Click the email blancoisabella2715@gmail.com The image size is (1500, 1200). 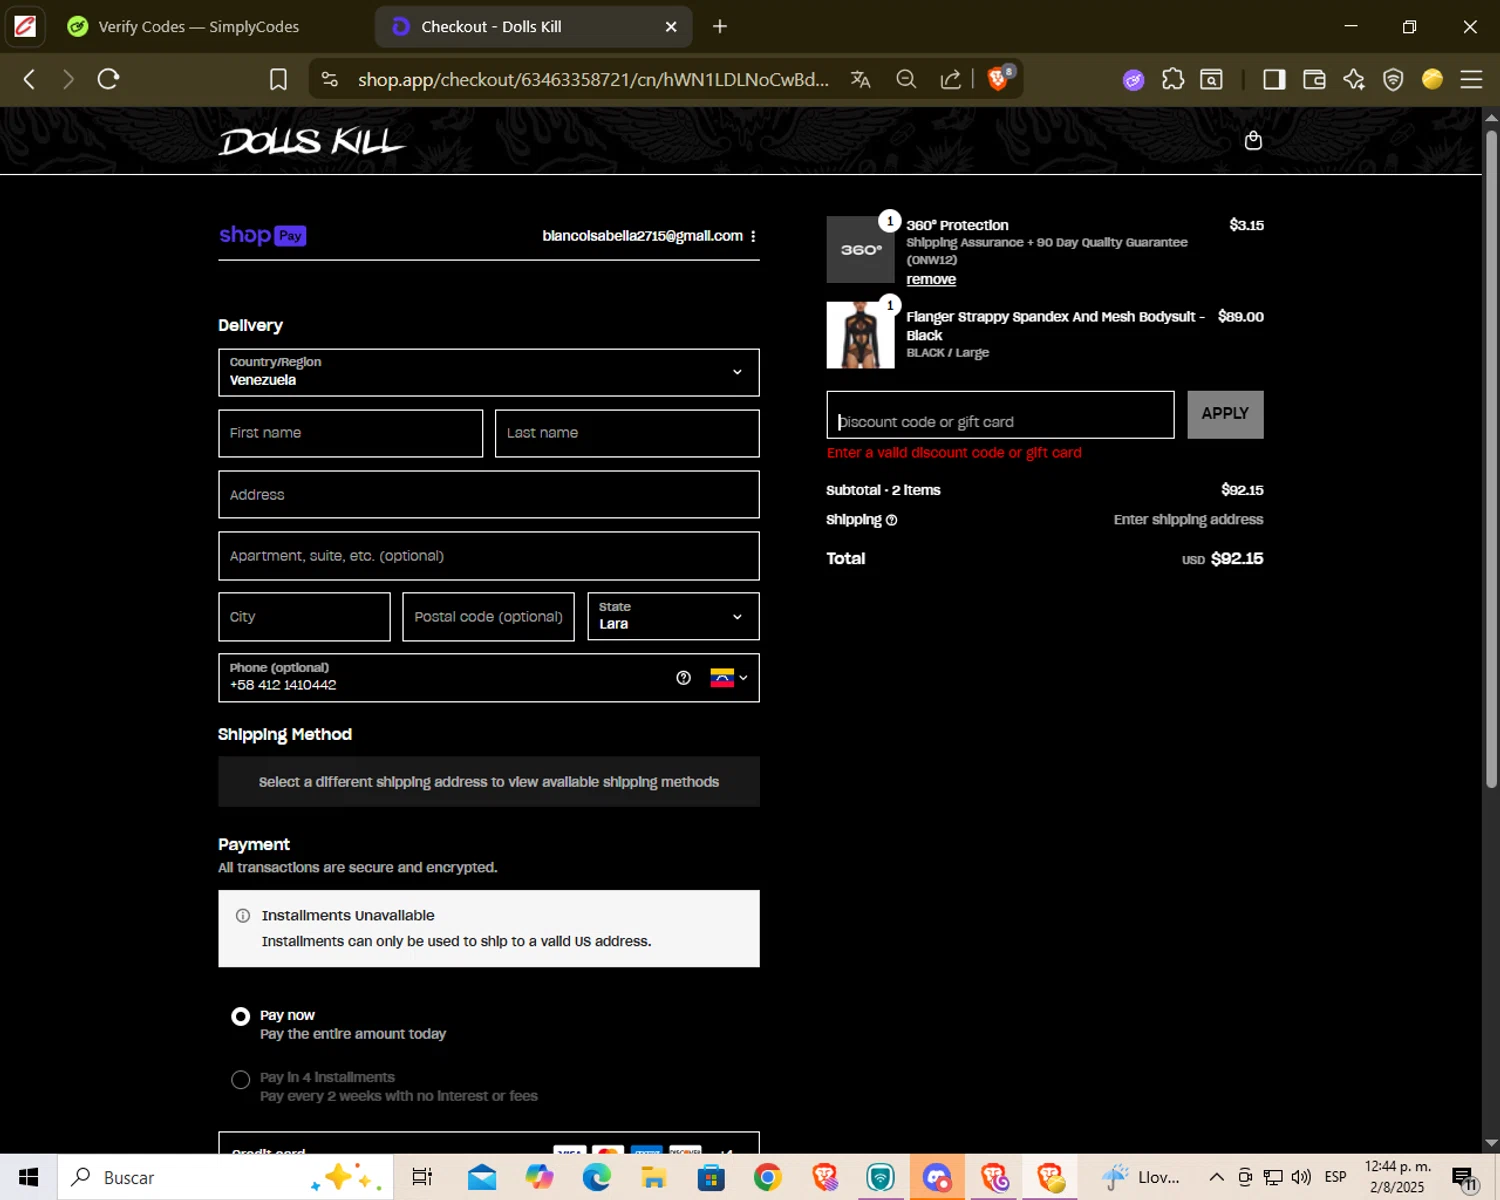[643, 236]
